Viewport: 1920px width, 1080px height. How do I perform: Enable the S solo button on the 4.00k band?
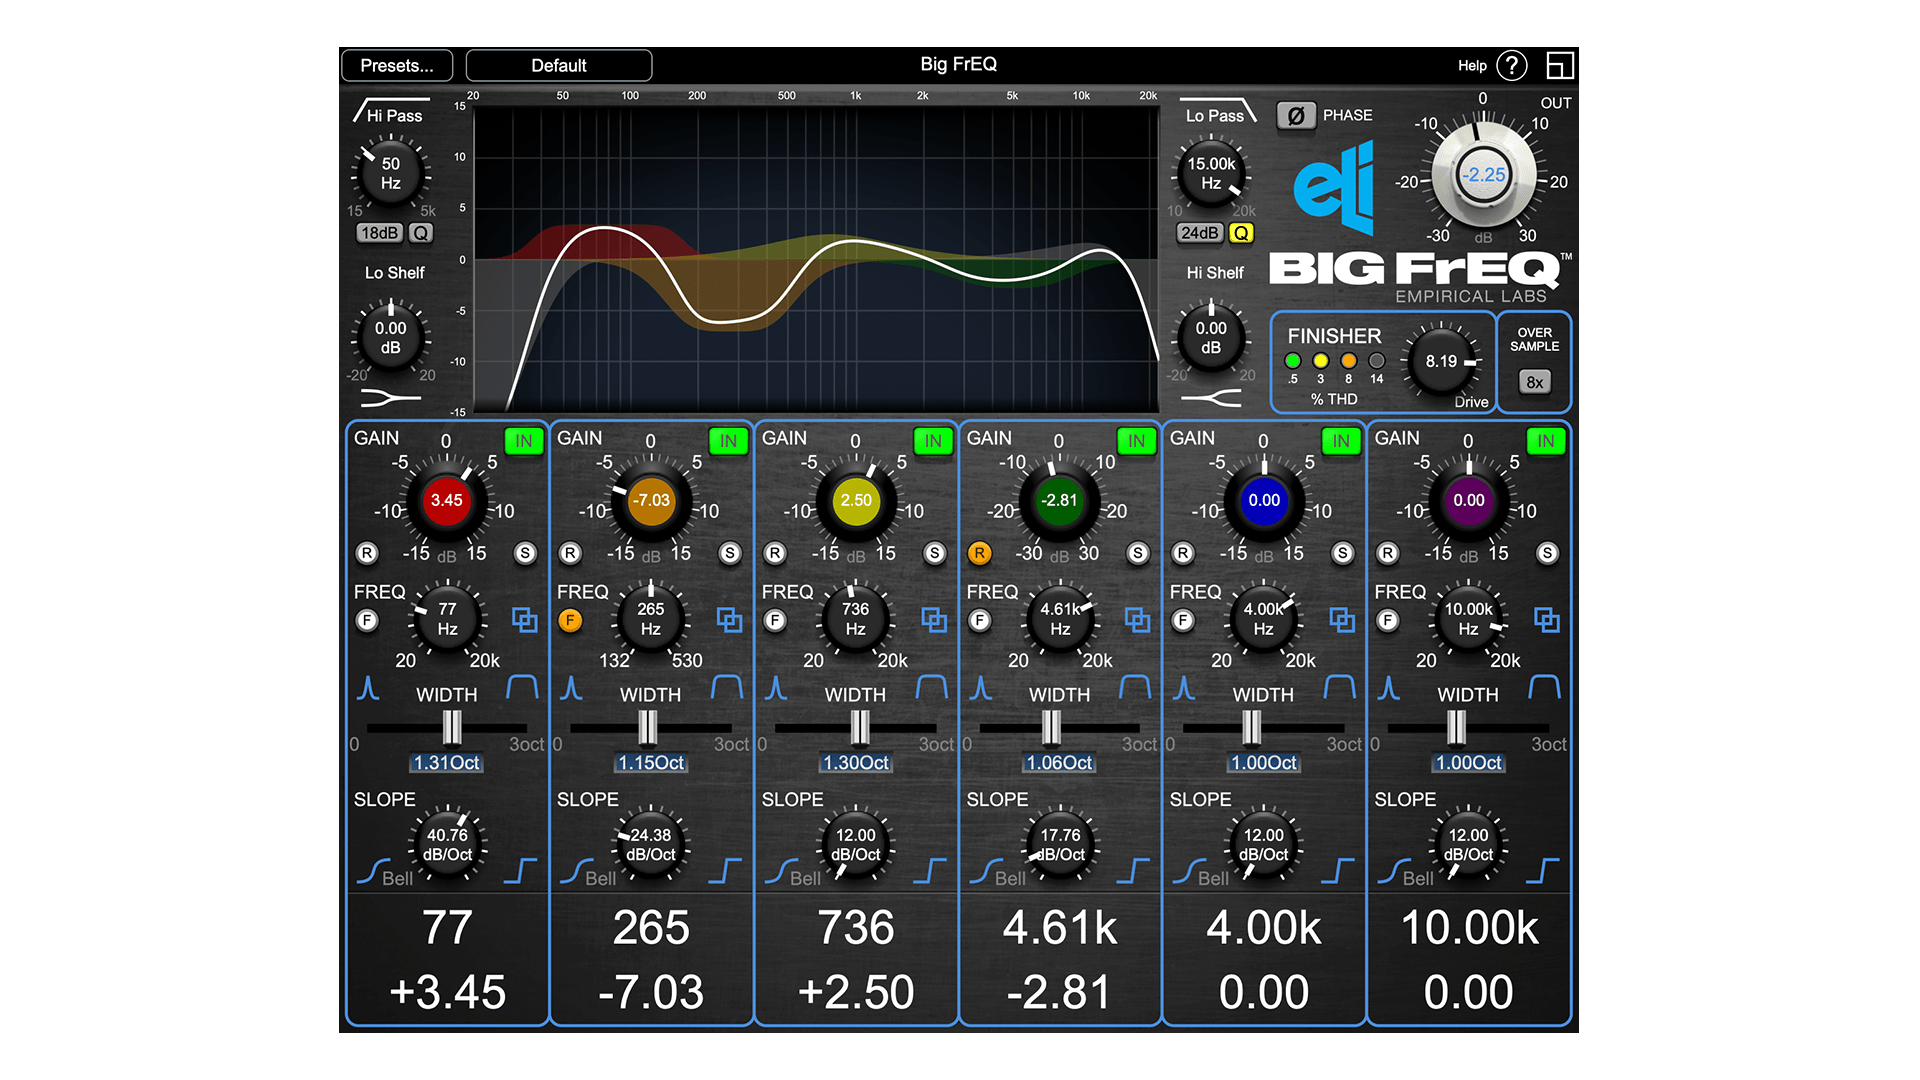click(x=1342, y=553)
